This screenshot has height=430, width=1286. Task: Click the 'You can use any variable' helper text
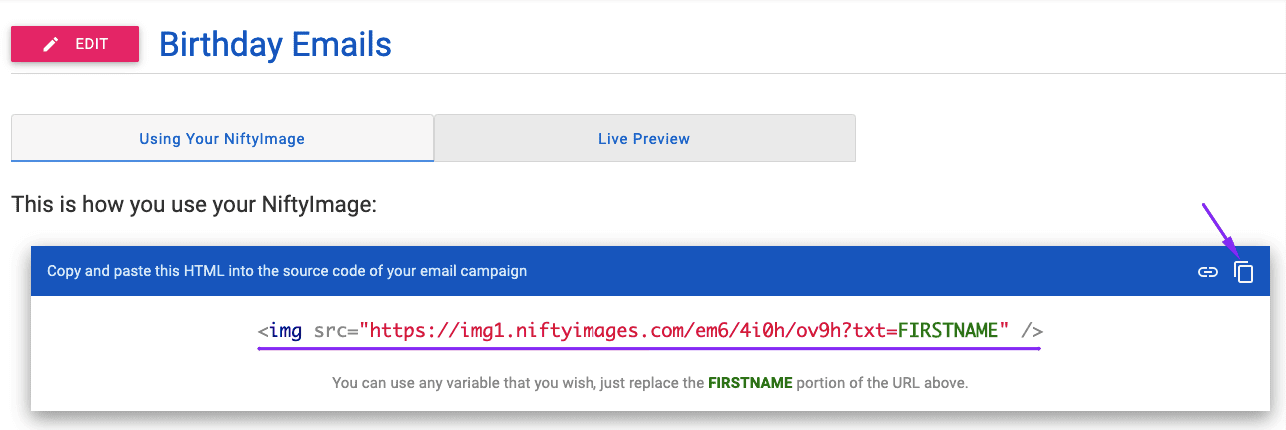click(650, 383)
